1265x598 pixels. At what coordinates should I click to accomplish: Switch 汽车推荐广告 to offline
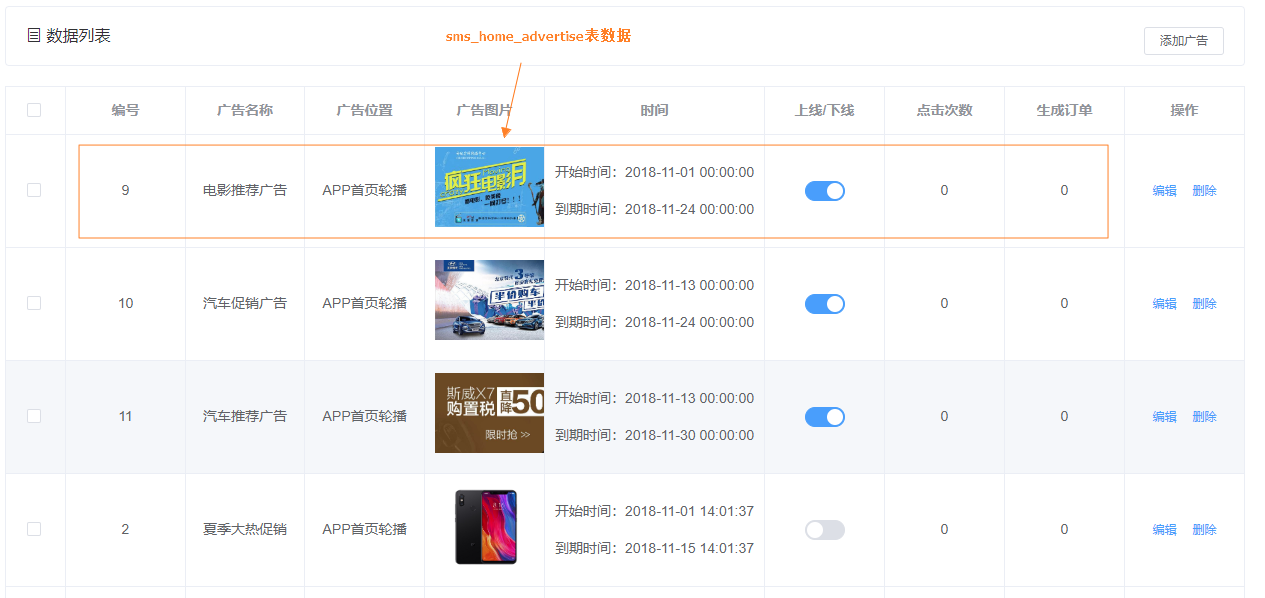pyautogui.click(x=824, y=416)
